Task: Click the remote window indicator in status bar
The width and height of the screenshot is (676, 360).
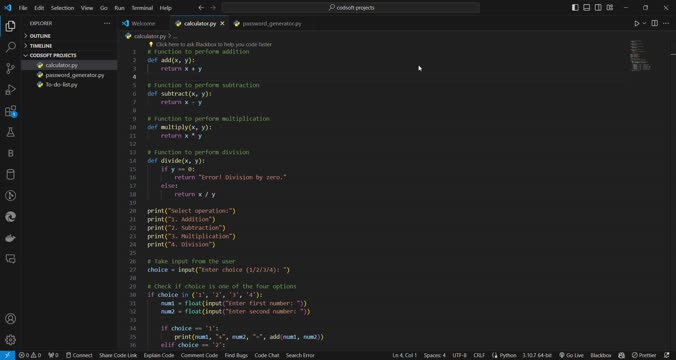Action: tap(7, 355)
